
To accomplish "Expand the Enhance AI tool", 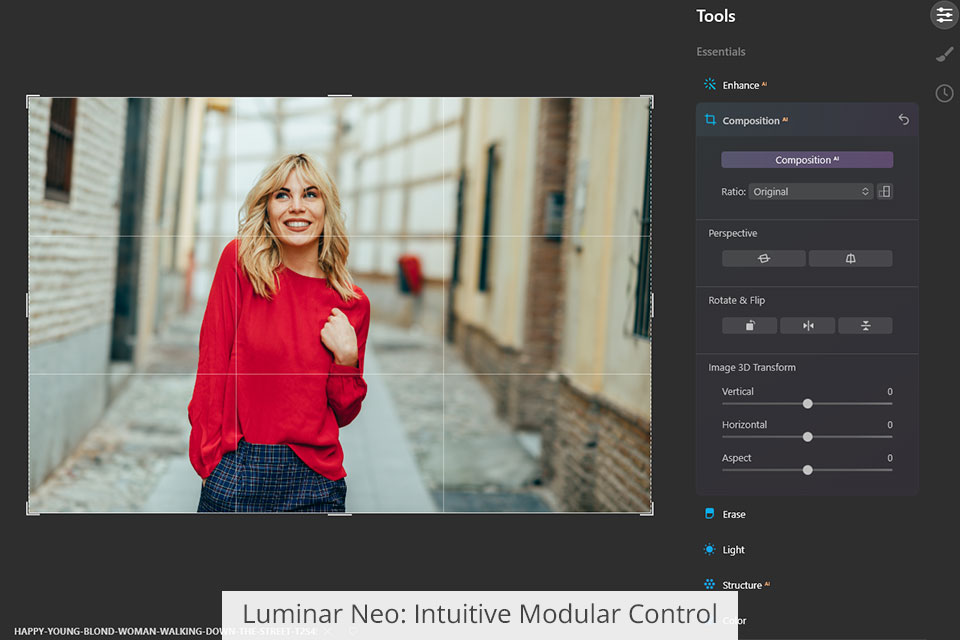I will [744, 85].
